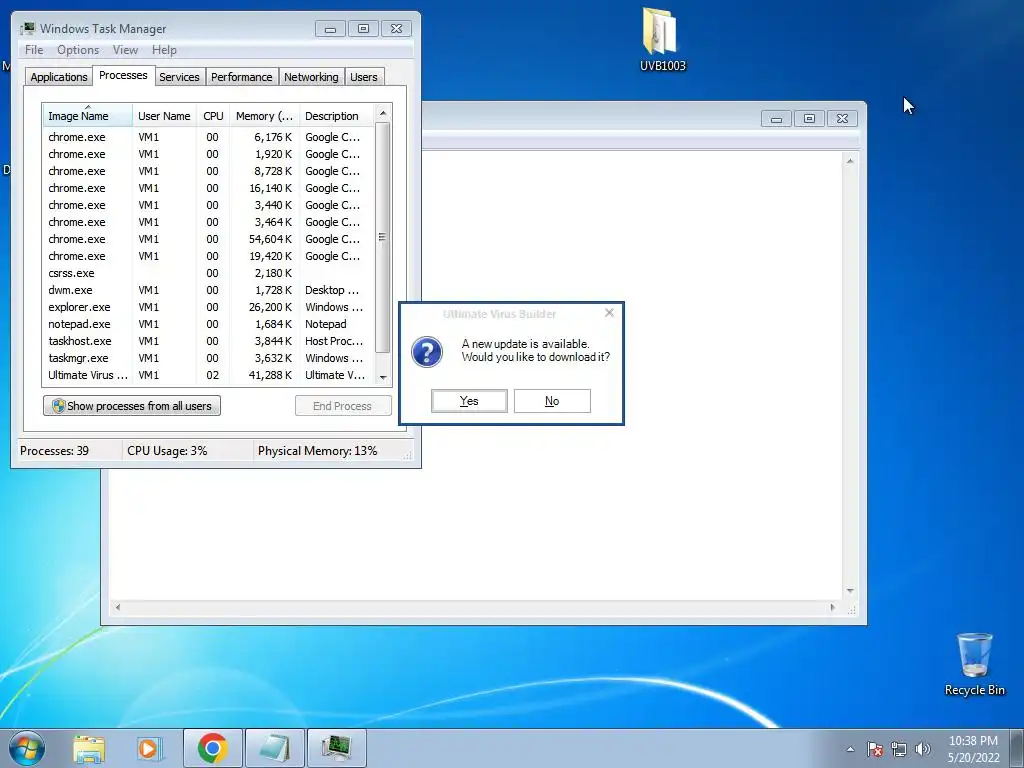Select the Ultimate Virus process row
The height and width of the screenshot is (768, 1024).
[x=209, y=375]
